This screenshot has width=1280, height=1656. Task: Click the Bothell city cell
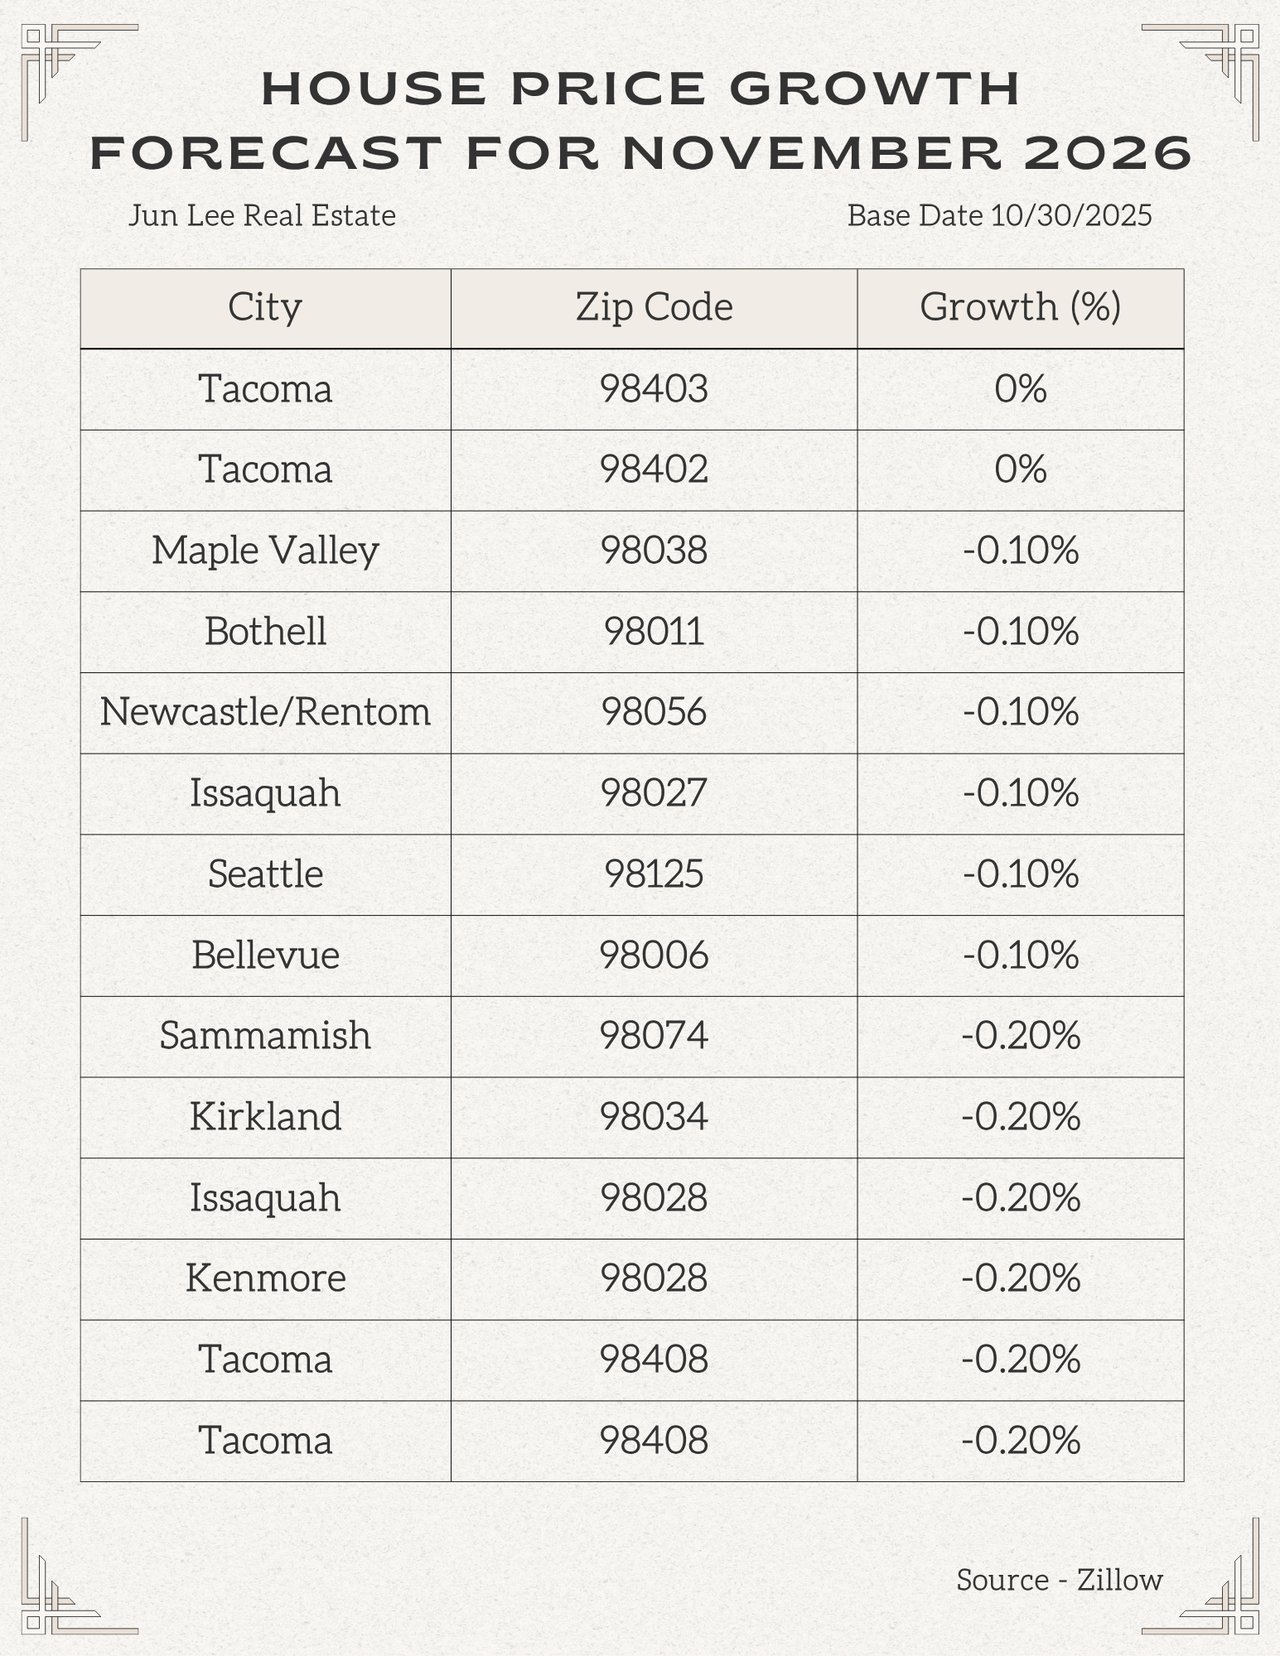tap(265, 631)
